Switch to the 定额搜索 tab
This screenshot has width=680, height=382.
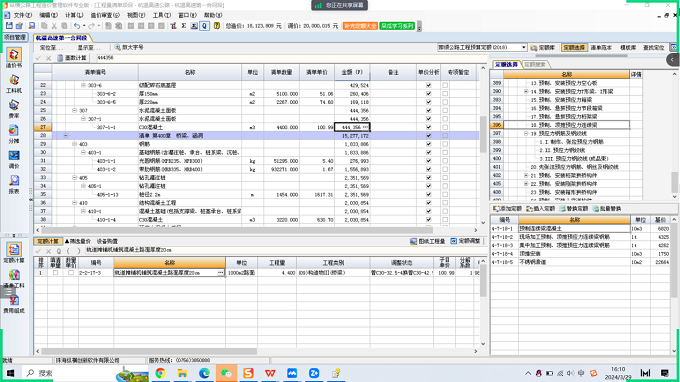pos(535,65)
